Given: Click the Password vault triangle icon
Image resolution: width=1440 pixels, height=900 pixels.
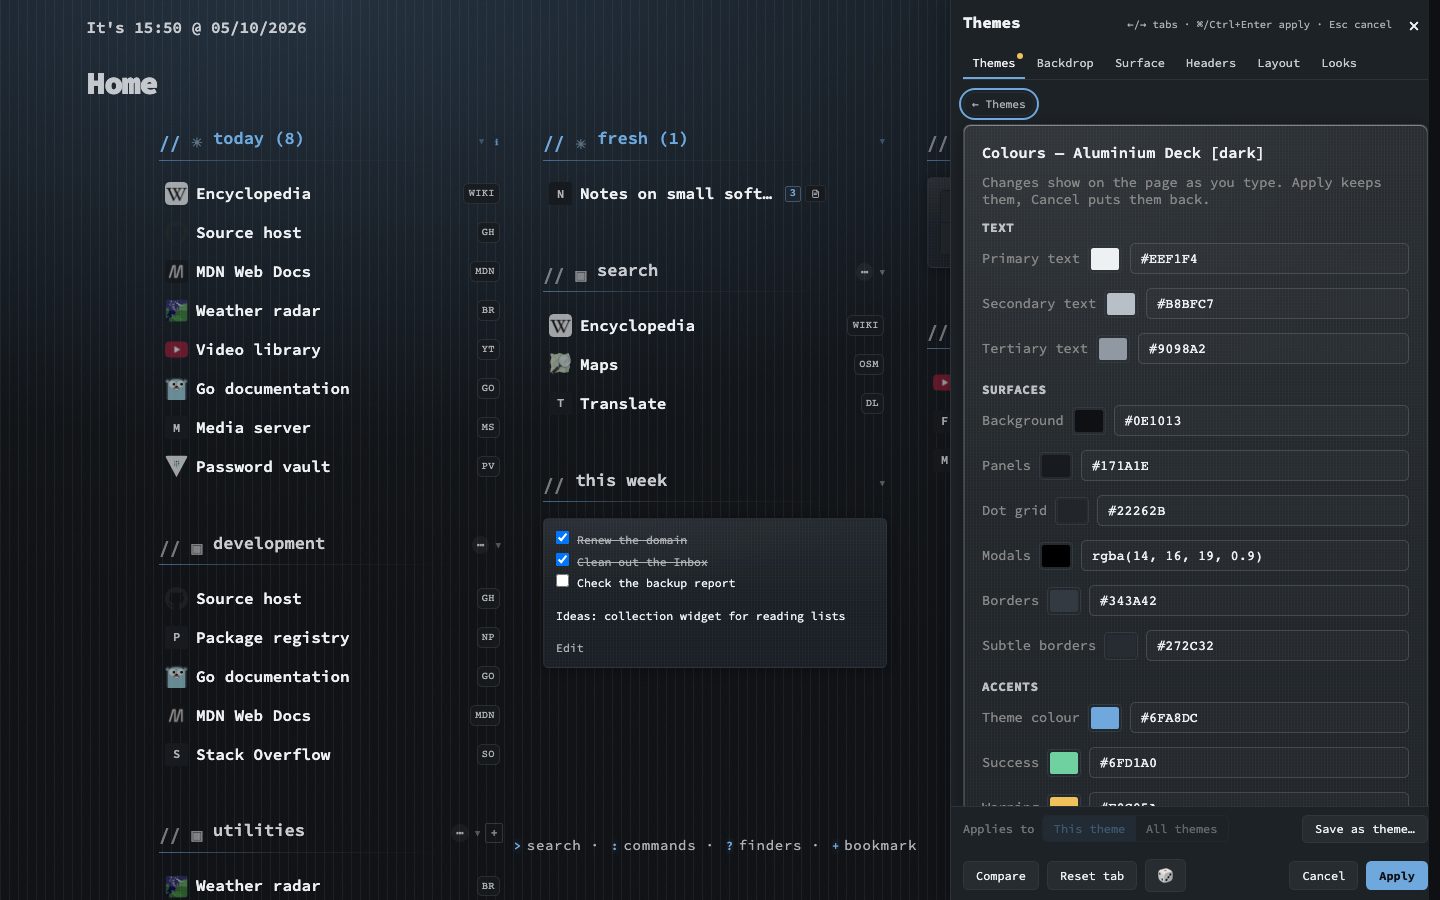Looking at the screenshot, I should [176, 467].
